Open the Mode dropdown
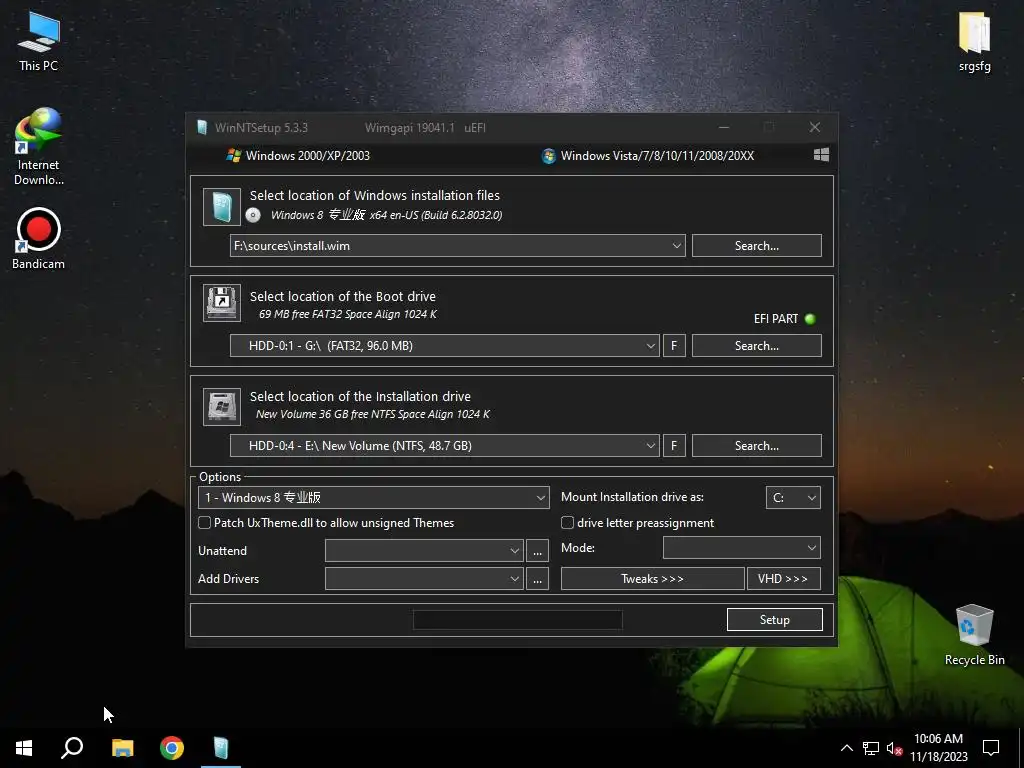 812,548
